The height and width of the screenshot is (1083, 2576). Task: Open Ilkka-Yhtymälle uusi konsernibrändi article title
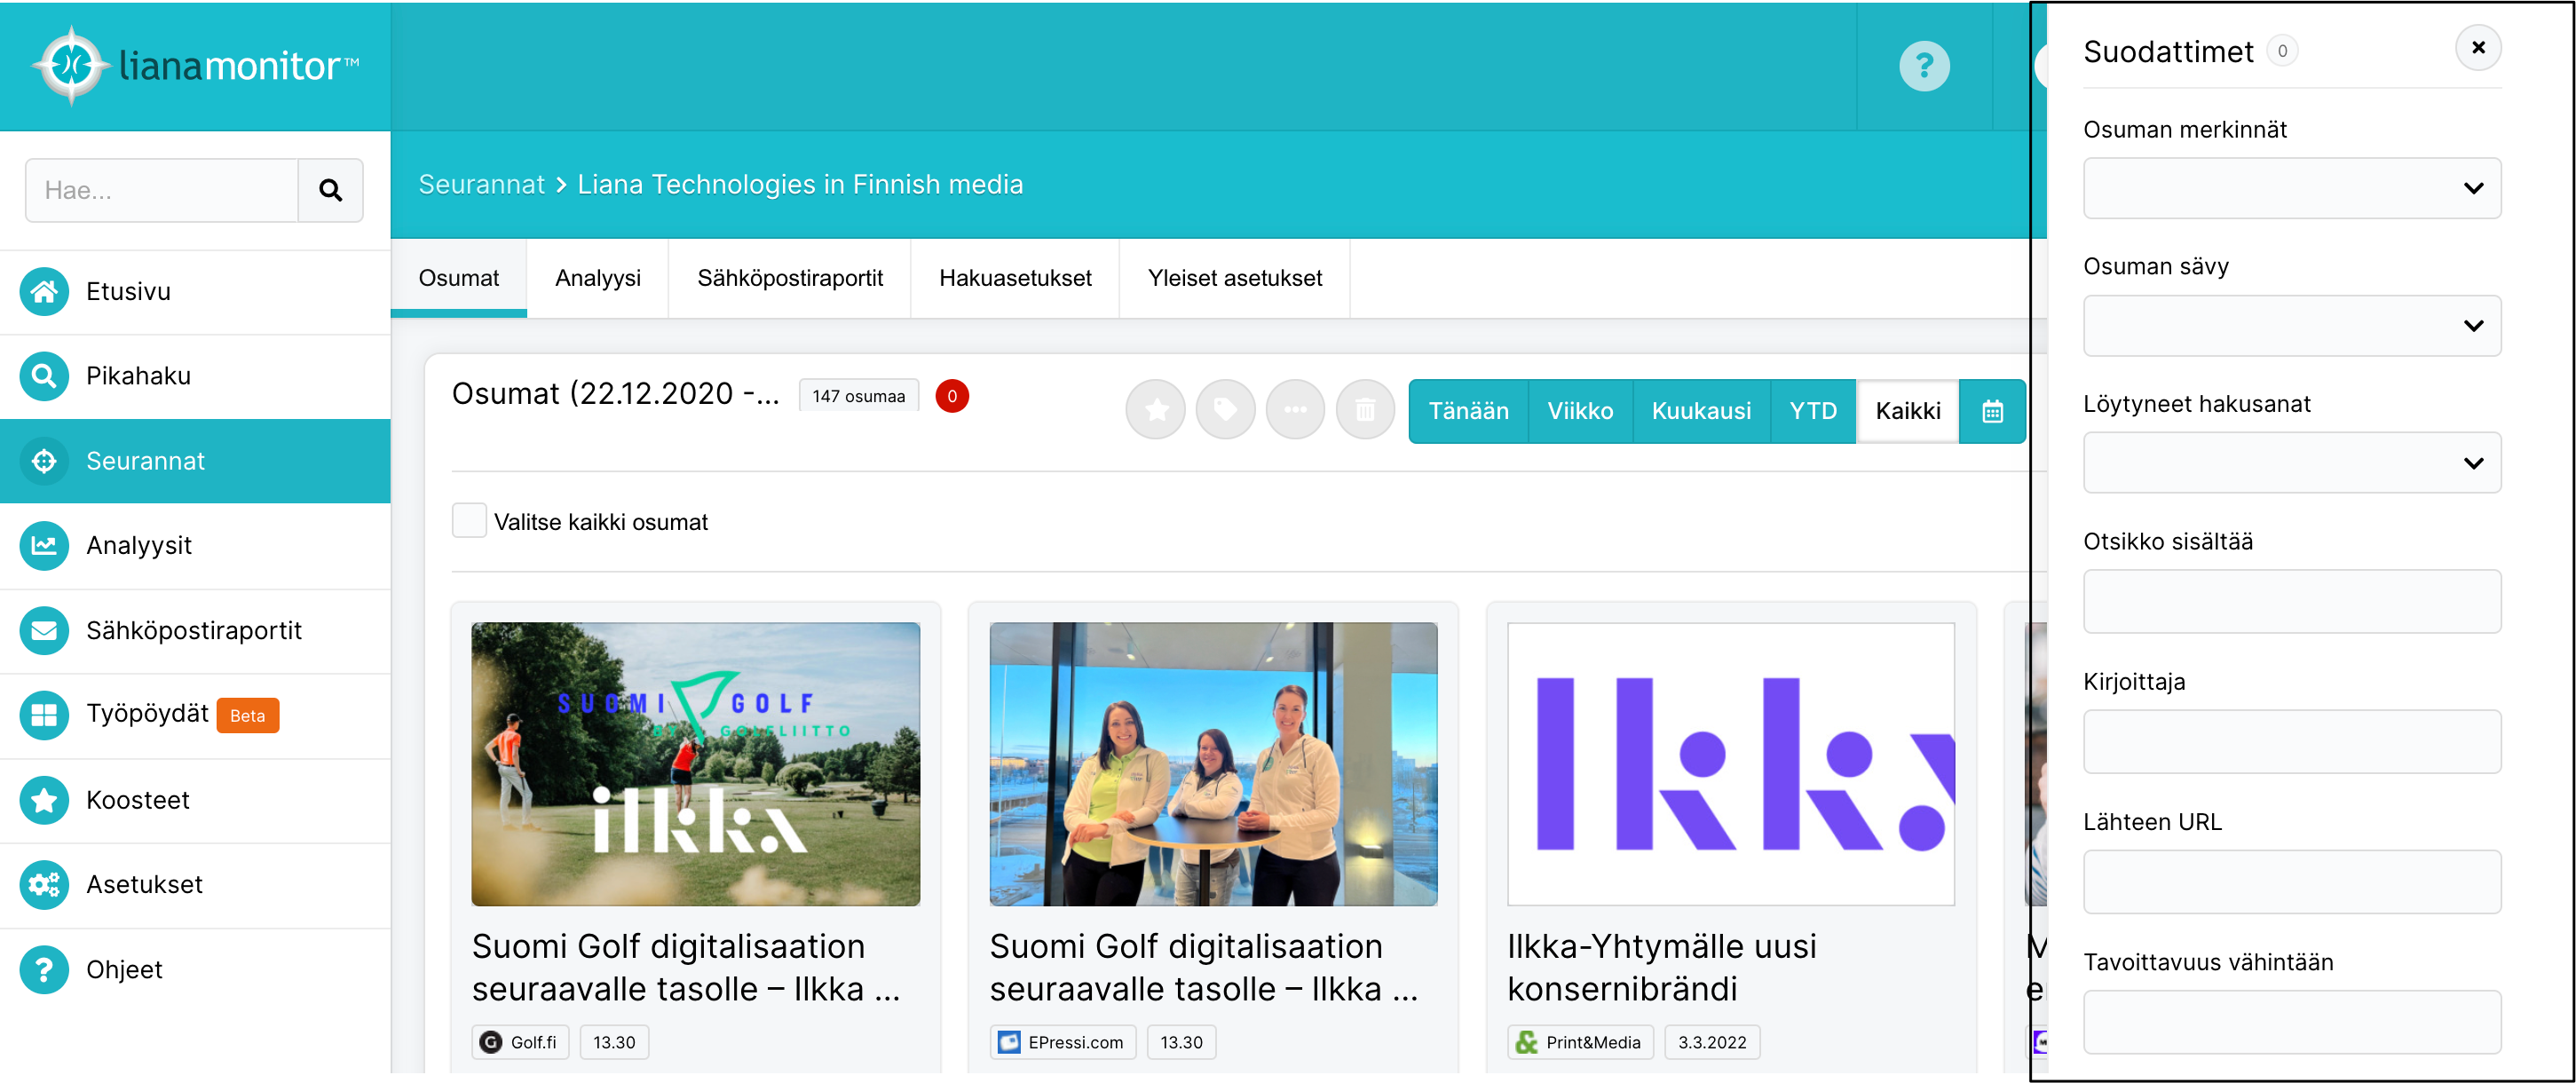pos(1662,967)
